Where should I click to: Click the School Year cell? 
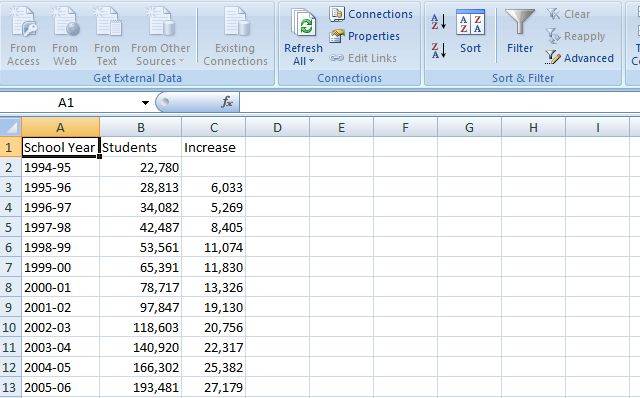click(60, 147)
